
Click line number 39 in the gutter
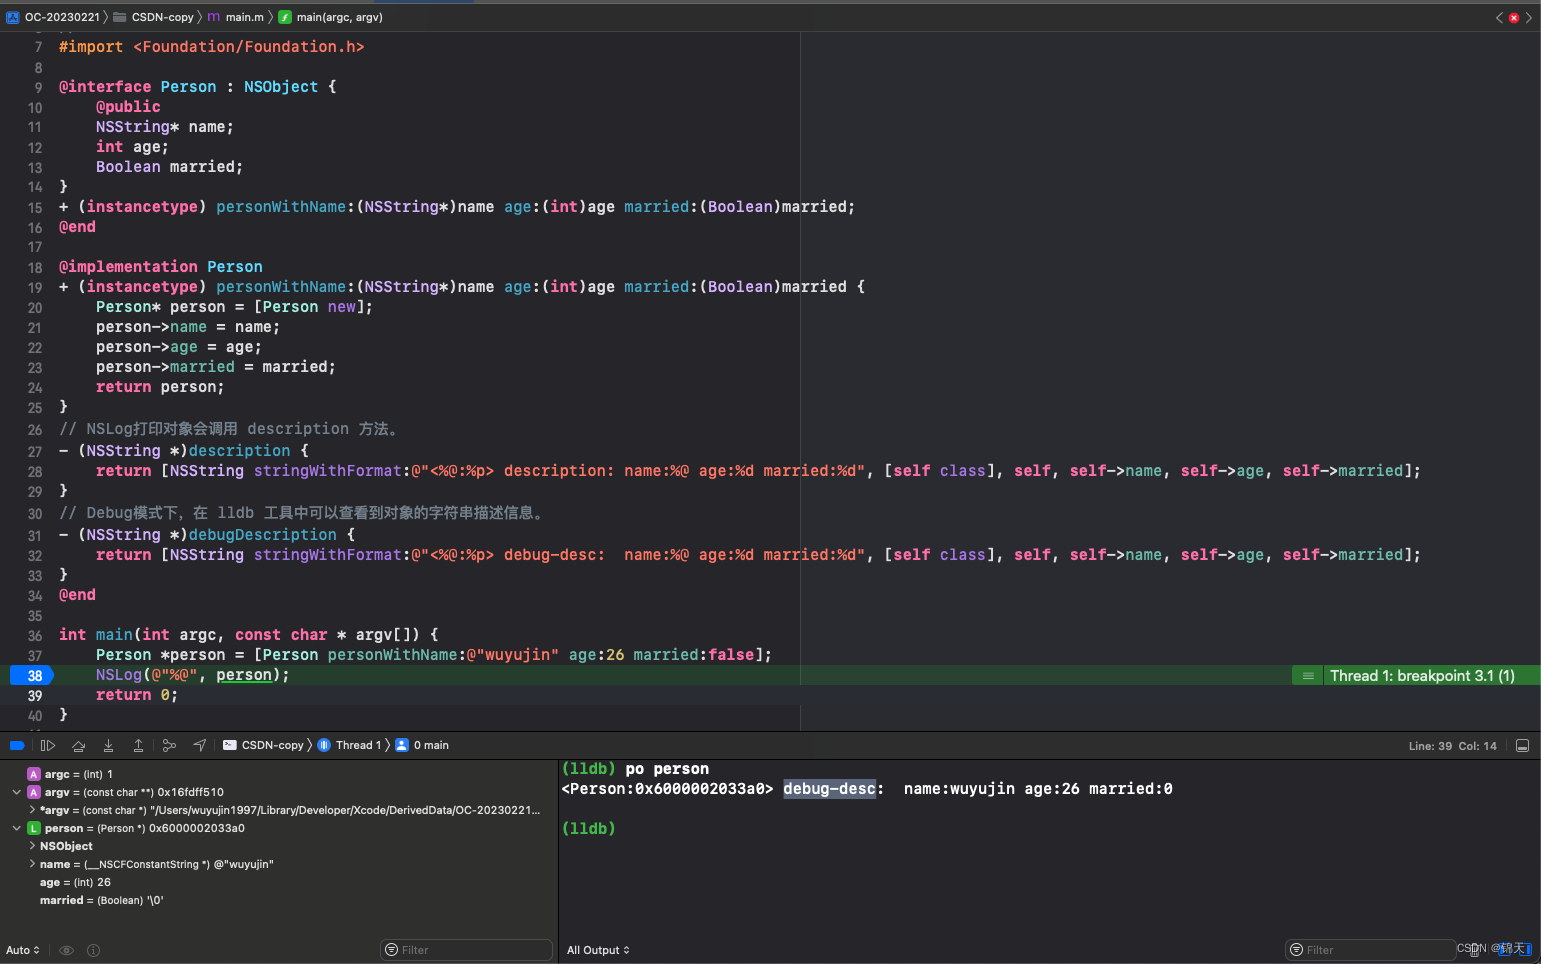tap(35, 696)
